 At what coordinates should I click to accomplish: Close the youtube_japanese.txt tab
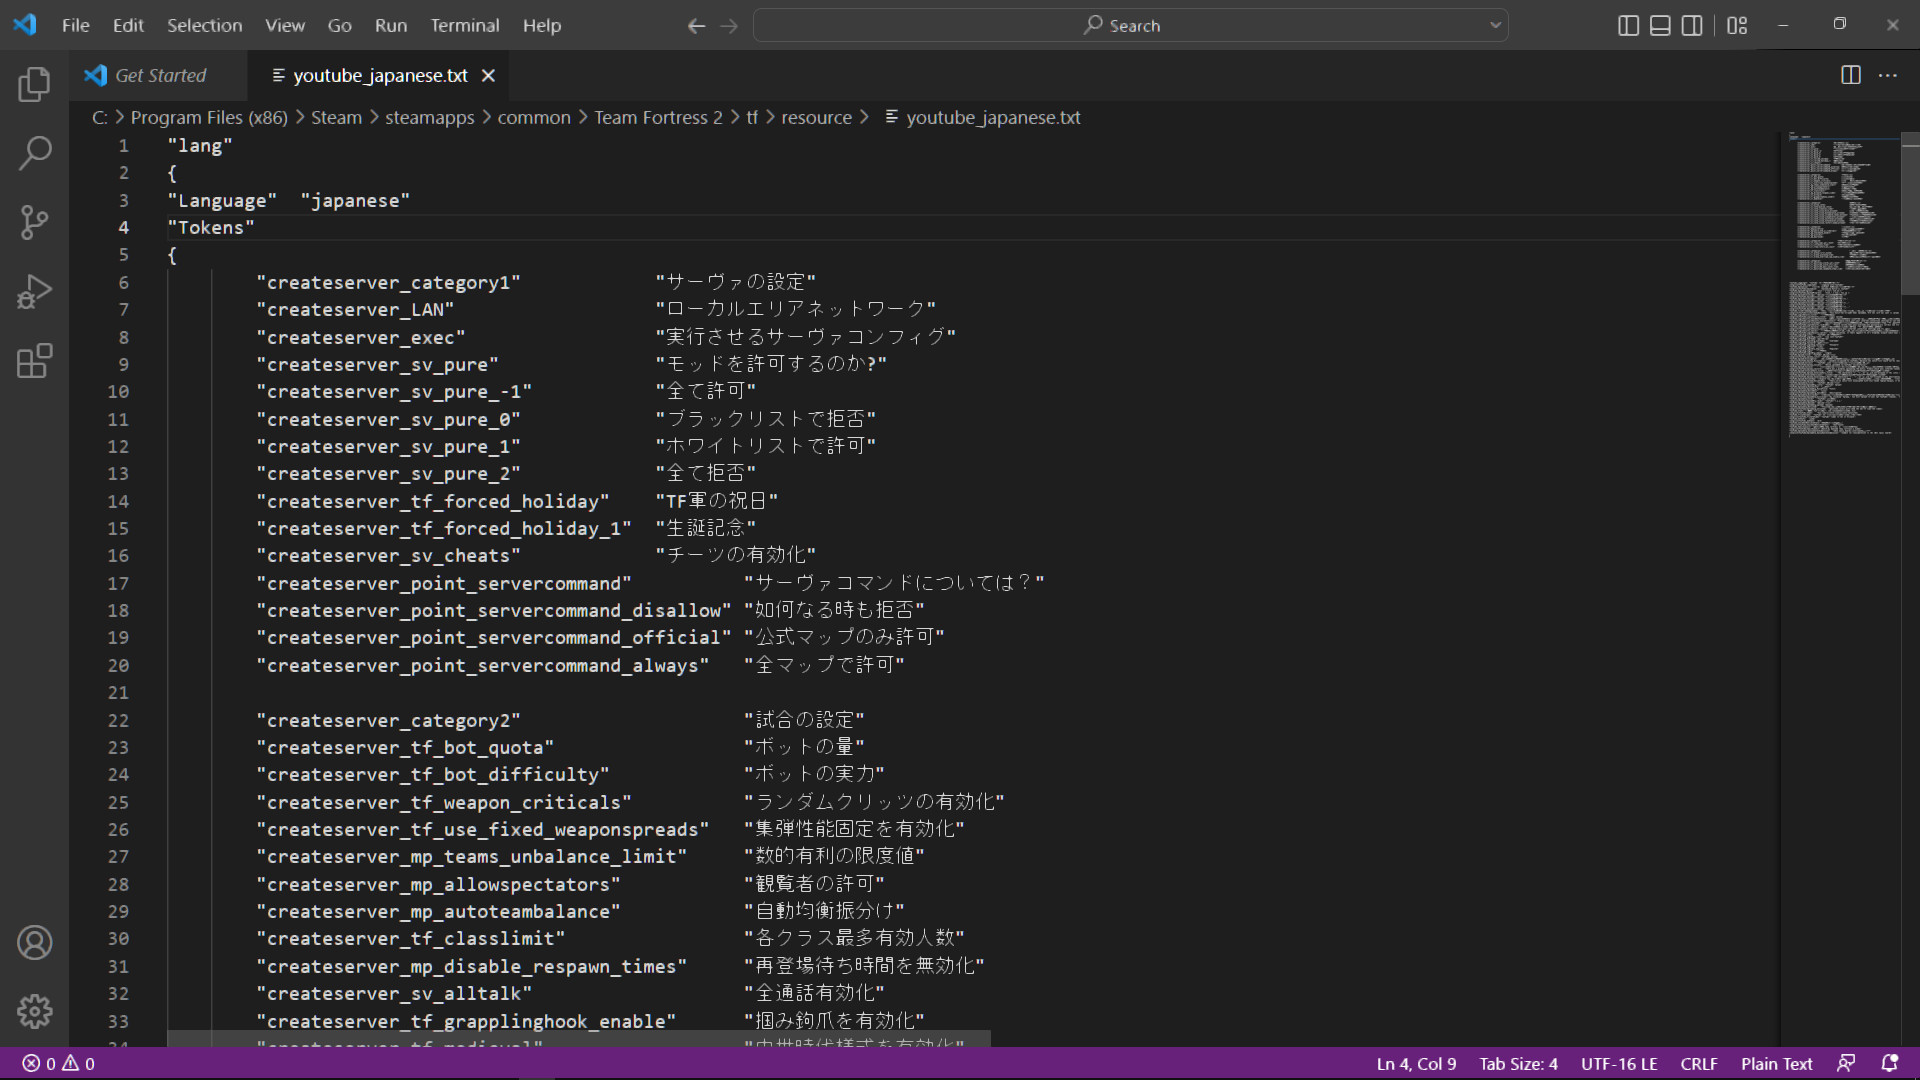click(488, 76)
